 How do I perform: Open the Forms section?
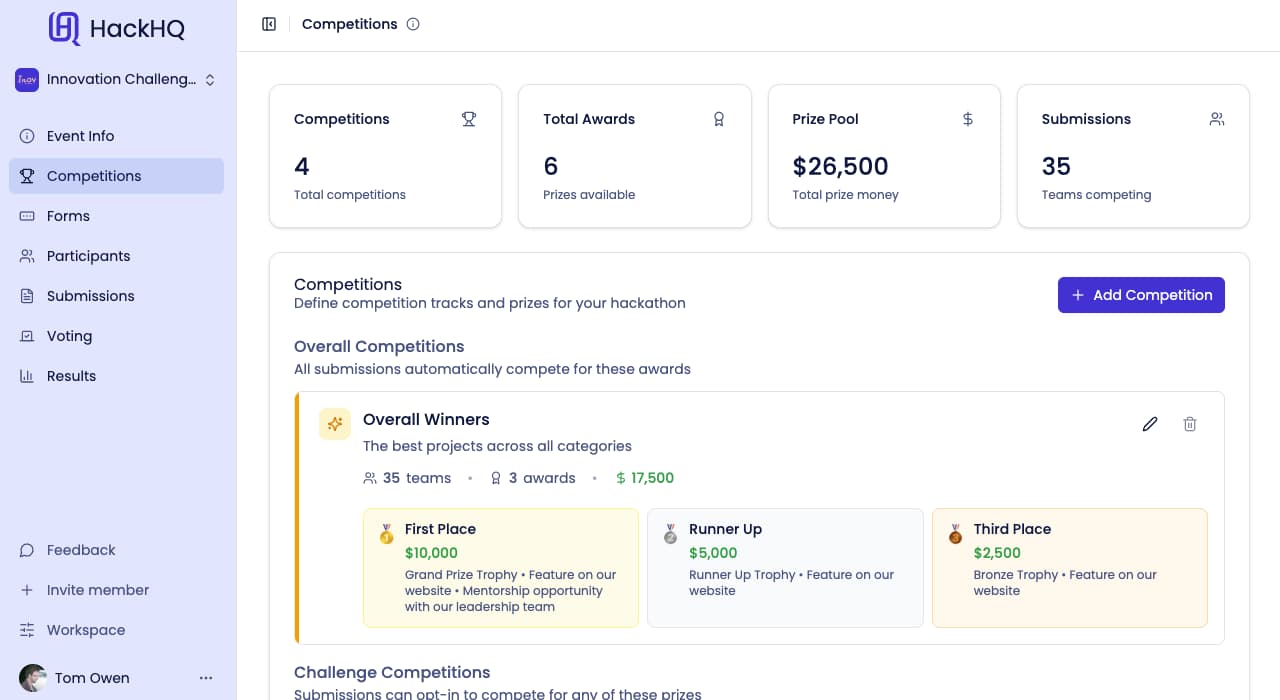[68, 216]
